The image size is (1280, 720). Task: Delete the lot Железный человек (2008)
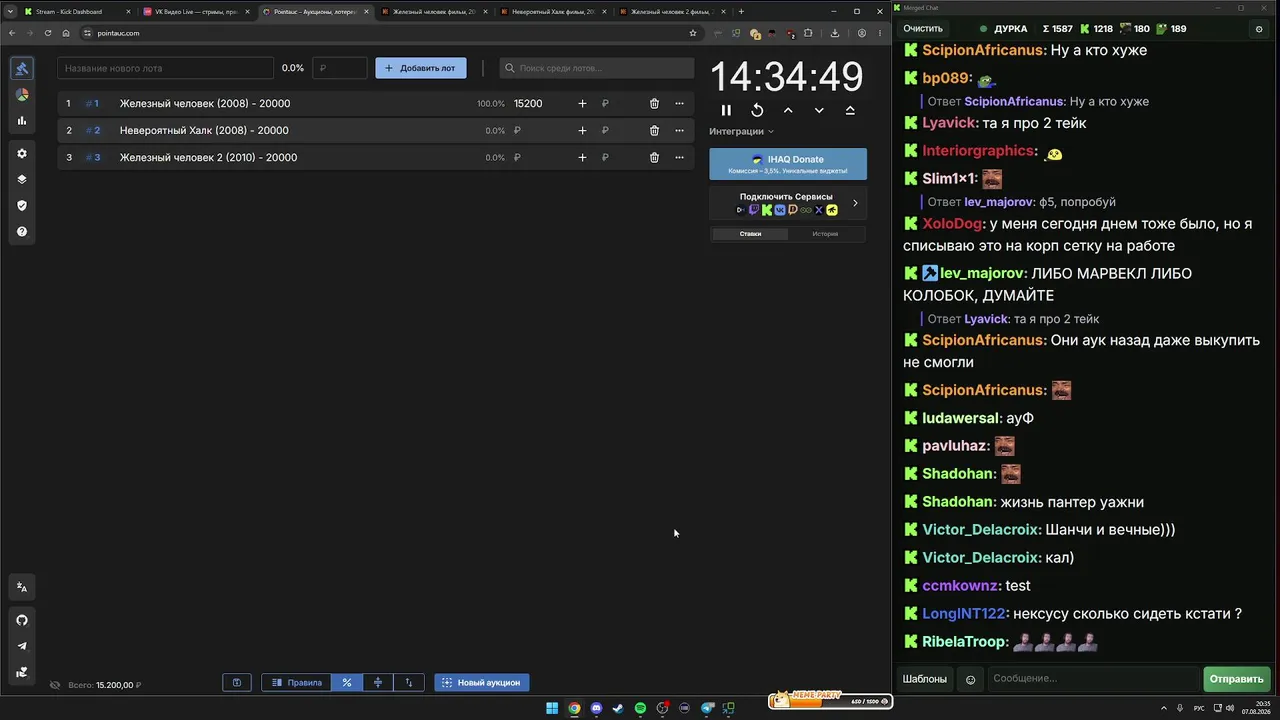pos(654,103)
